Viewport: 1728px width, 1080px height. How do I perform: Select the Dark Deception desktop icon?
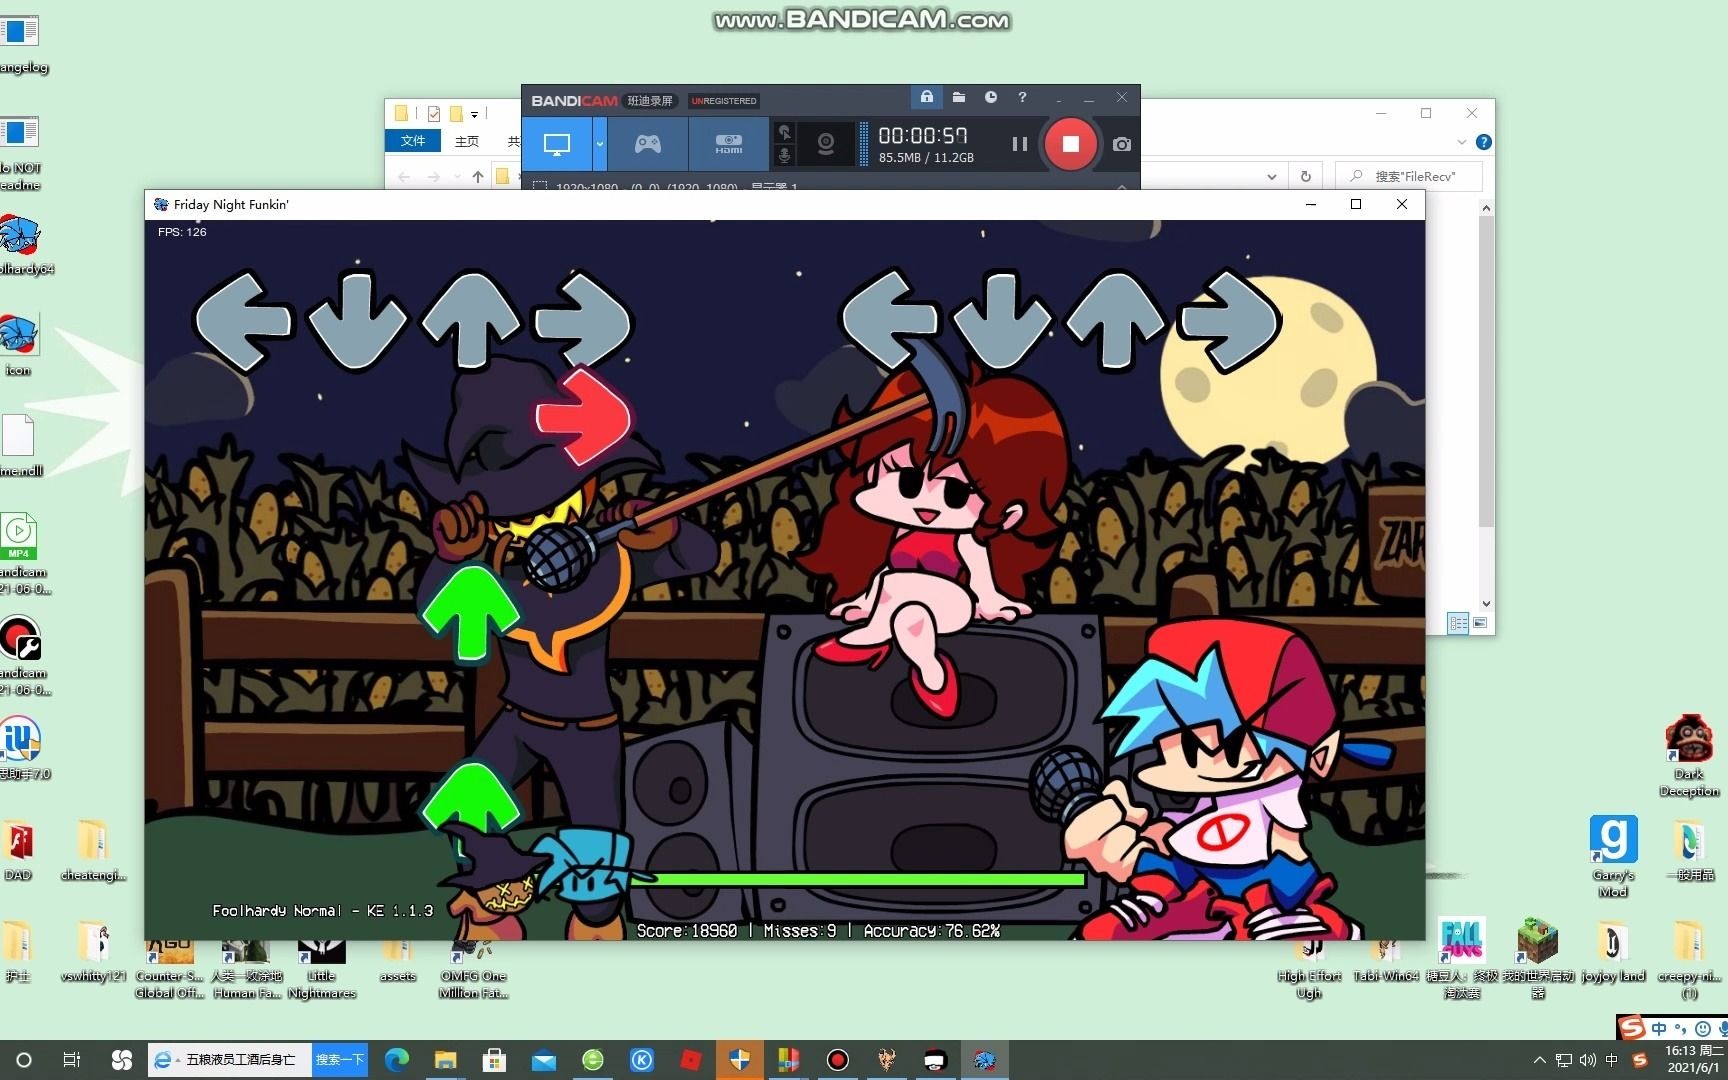pos(1689,756)
